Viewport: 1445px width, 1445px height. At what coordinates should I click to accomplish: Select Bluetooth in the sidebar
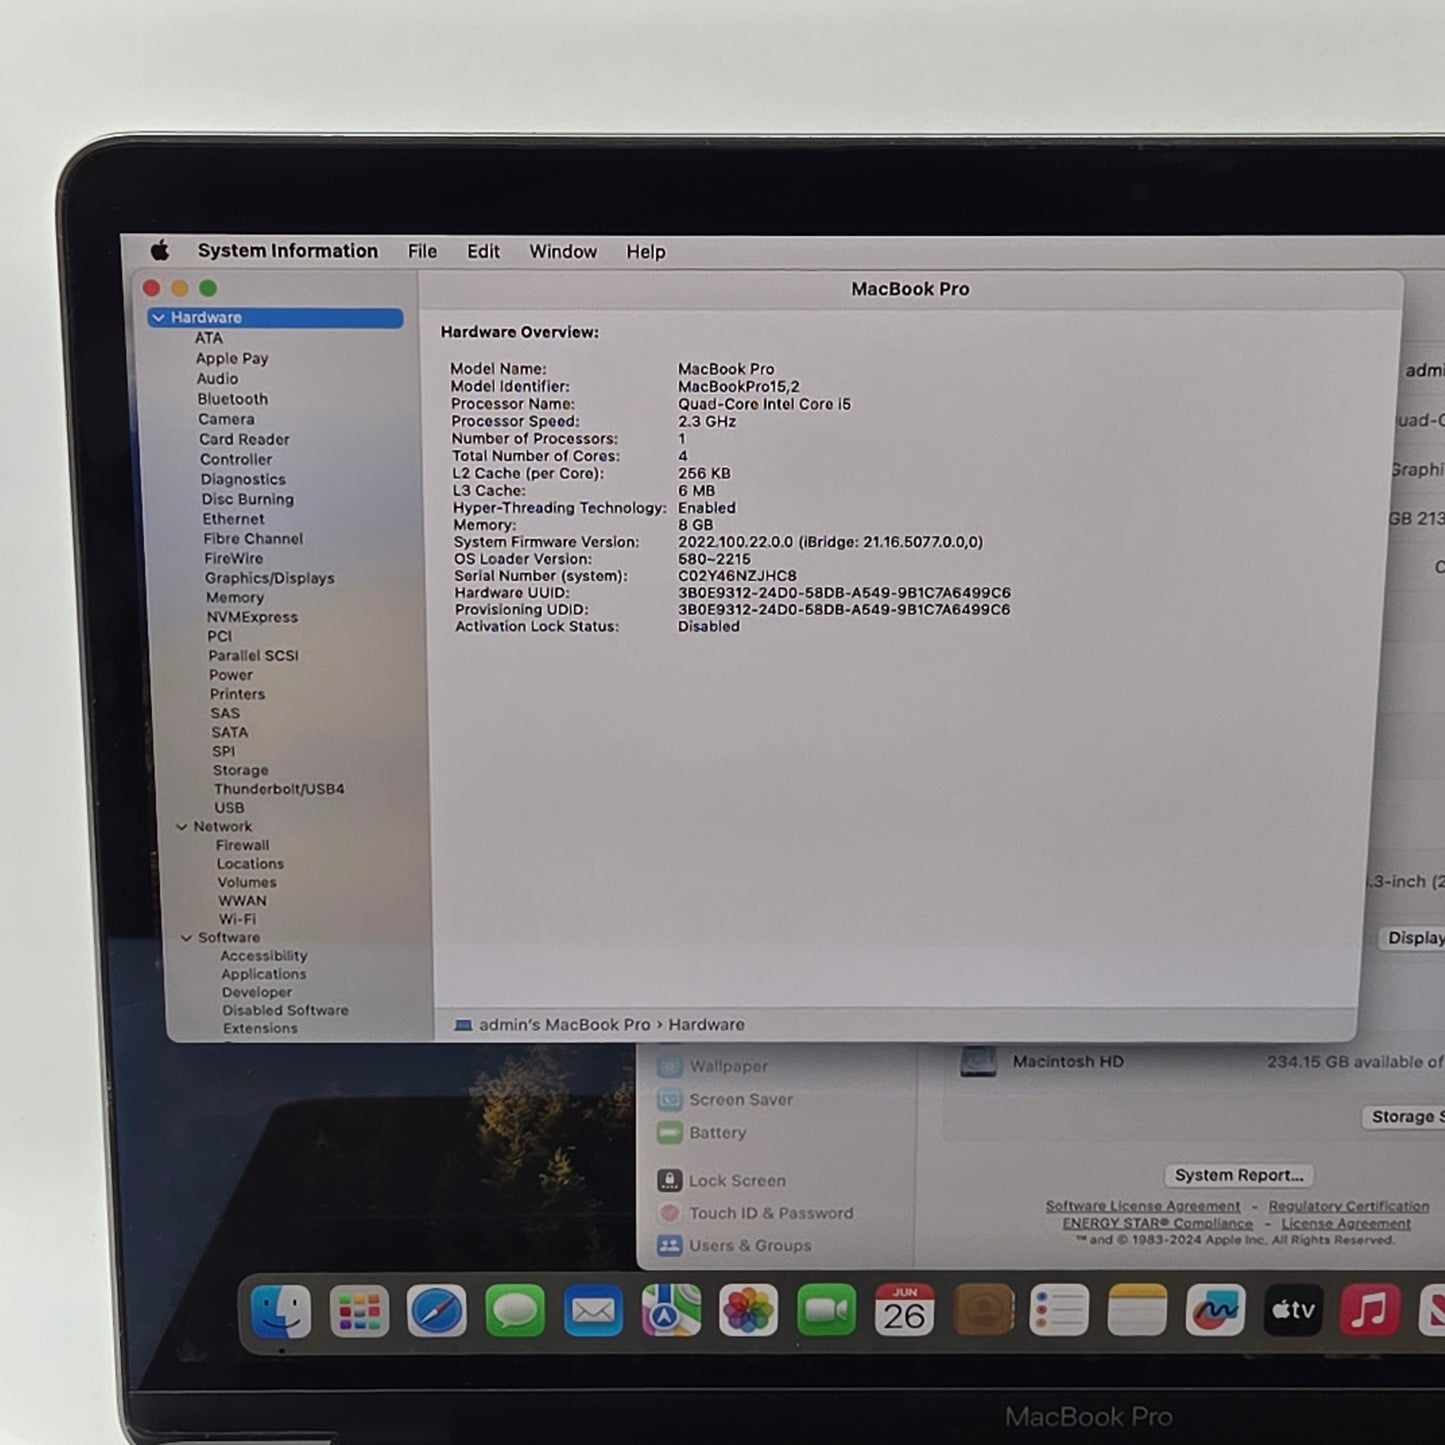(232, 398)
